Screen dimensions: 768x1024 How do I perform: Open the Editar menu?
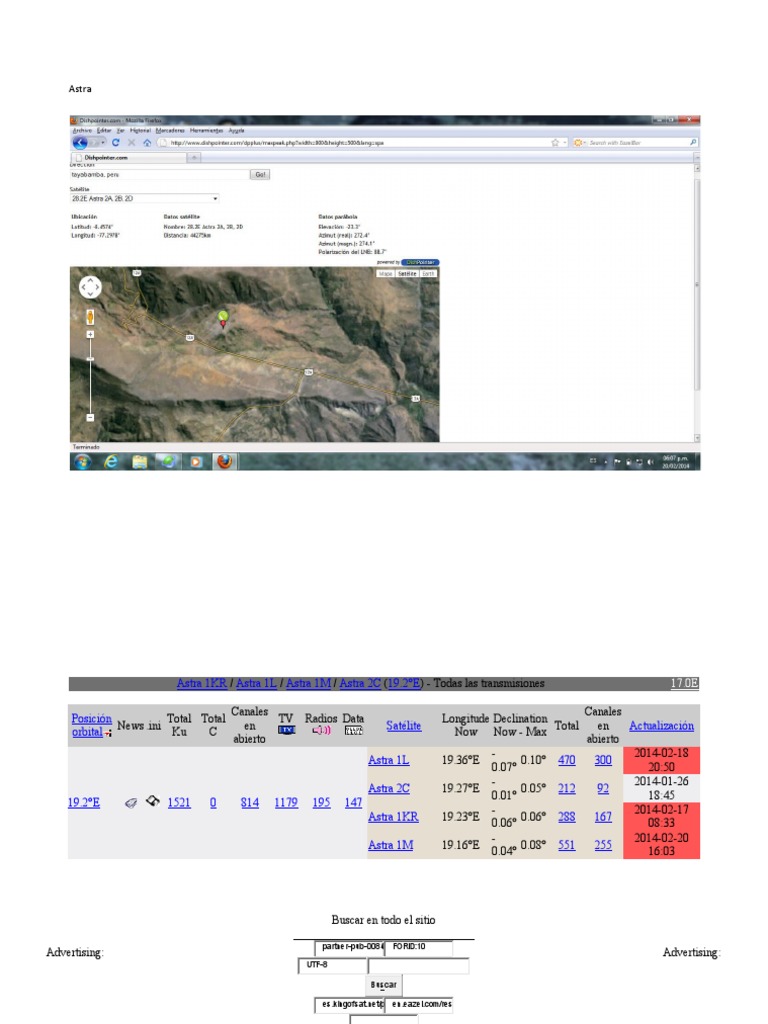(104, 130)
